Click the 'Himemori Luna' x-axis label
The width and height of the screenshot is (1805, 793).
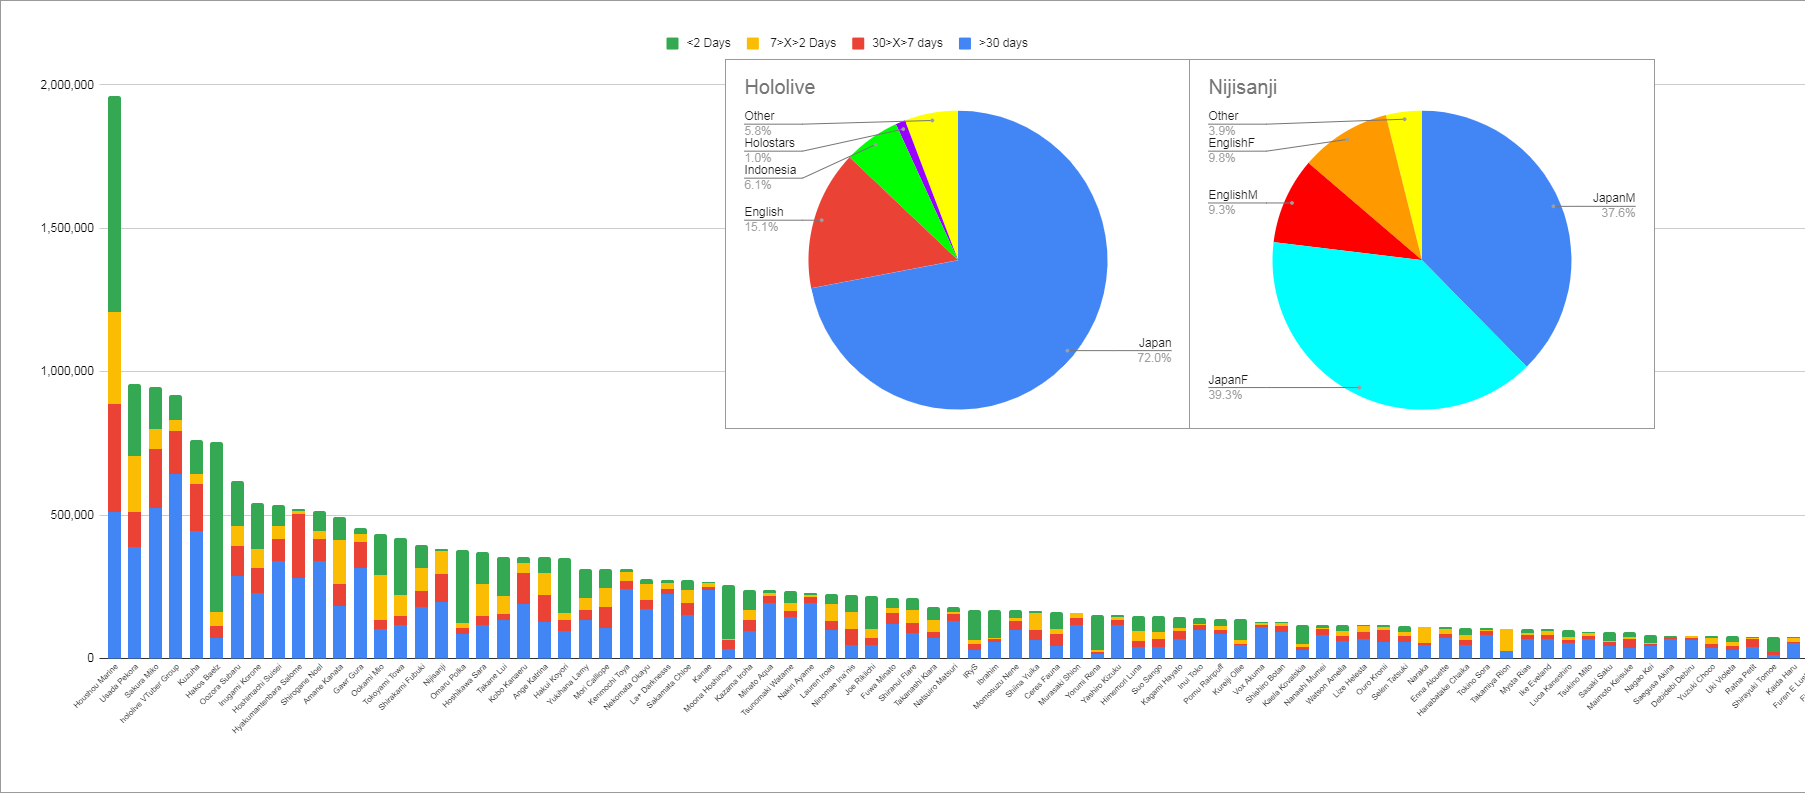(x=1122, y=685)
